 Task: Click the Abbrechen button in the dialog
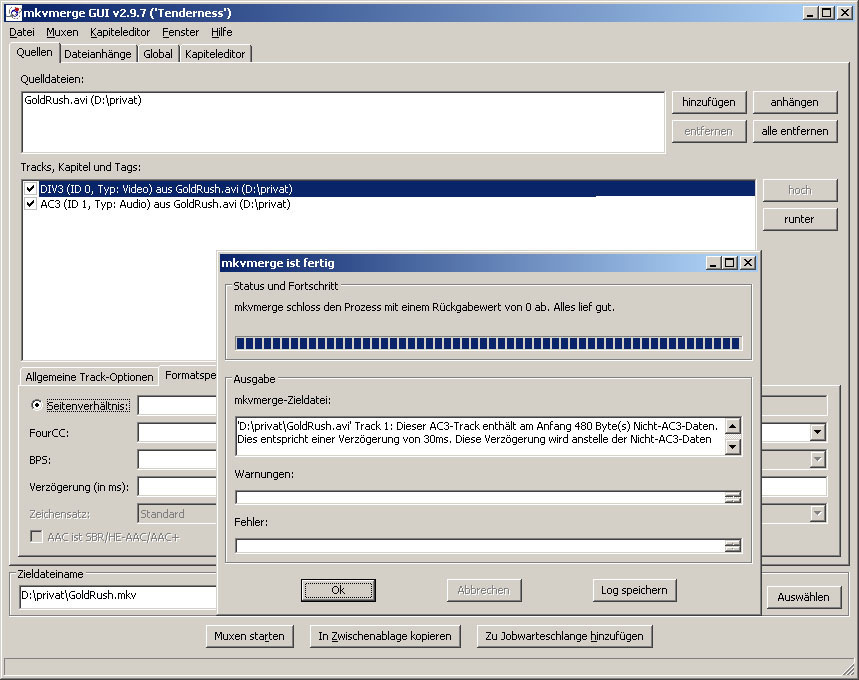pyautogui.click(x=484, y=590)
